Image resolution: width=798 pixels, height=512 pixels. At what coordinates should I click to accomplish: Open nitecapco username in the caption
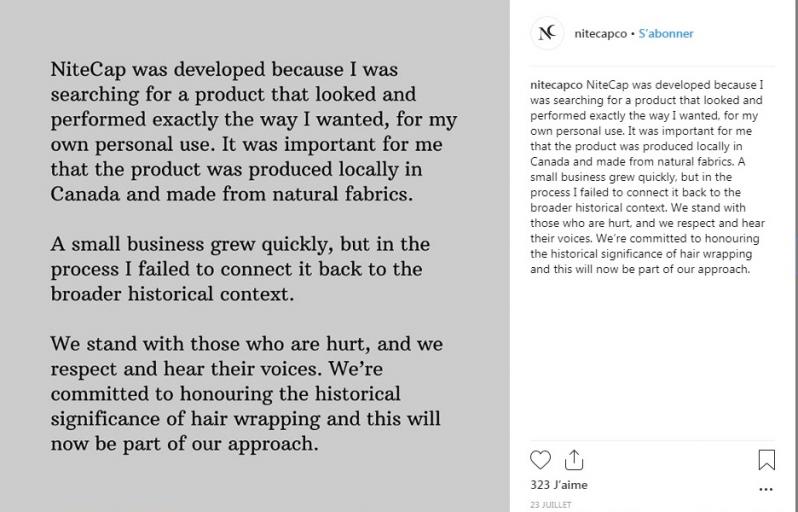point(556,84)
